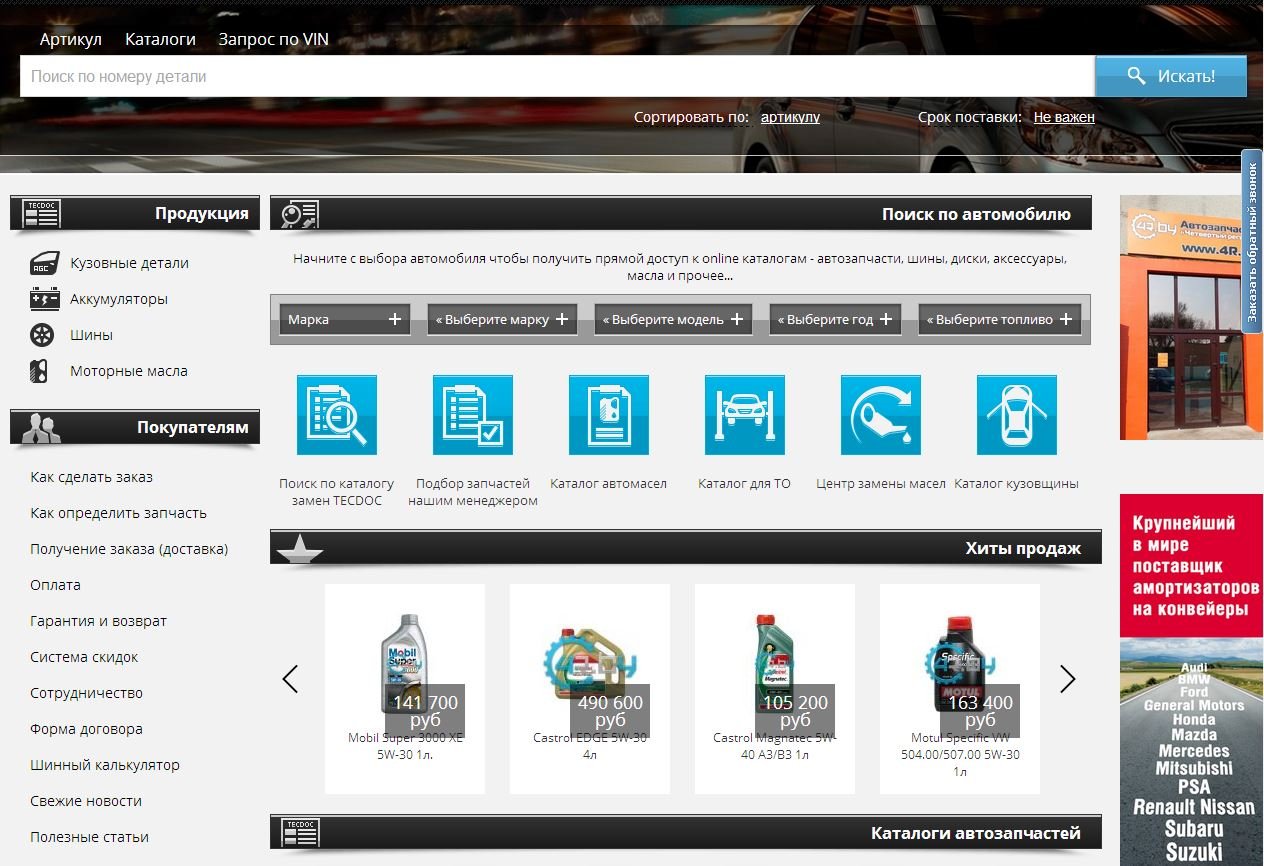1264x866 pixels.
Task: Switch to the Запрос по VIN tab
Action: pyautogui.click(x=273, y=40)
